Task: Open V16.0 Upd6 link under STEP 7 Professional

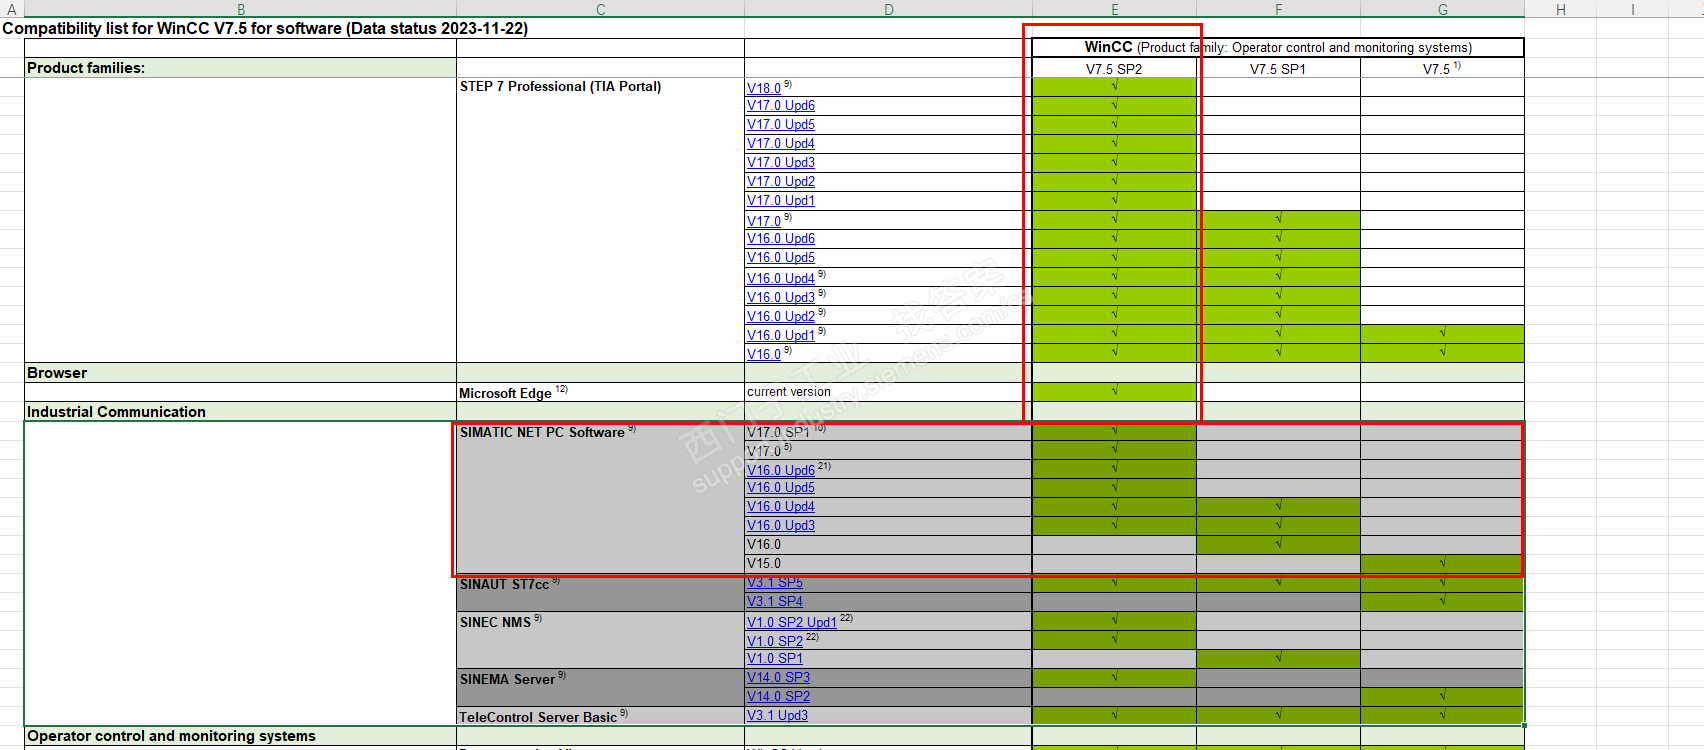Action: (781, 238)
